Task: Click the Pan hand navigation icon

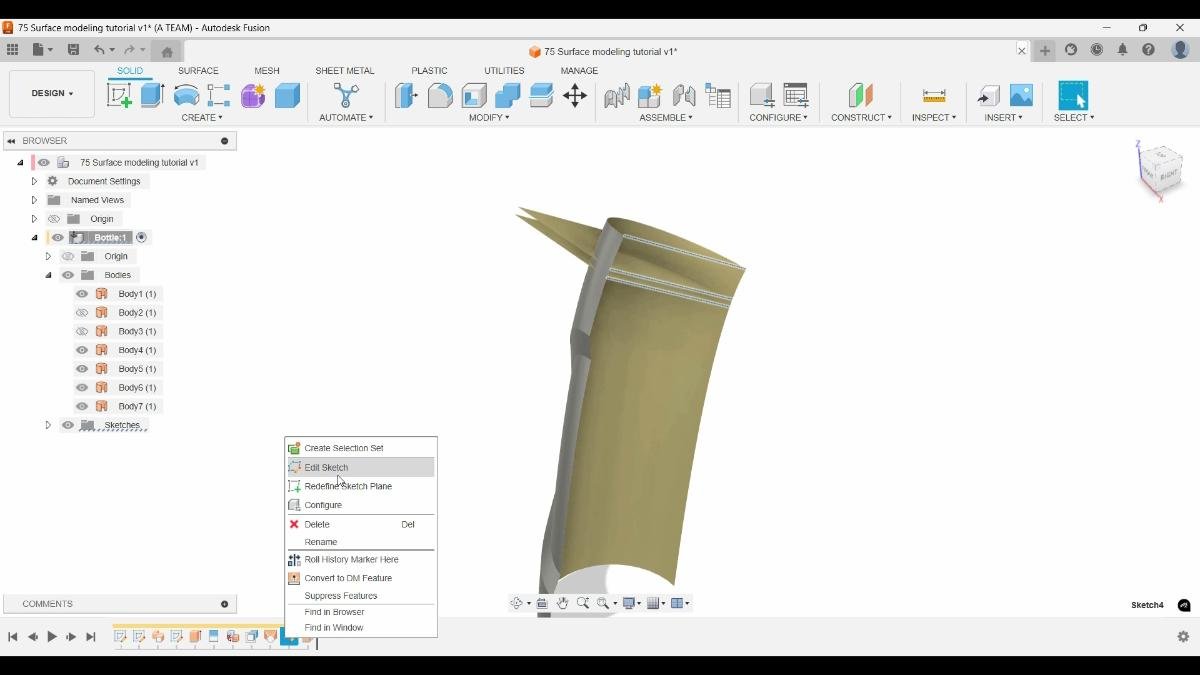Action: (562, 603)
